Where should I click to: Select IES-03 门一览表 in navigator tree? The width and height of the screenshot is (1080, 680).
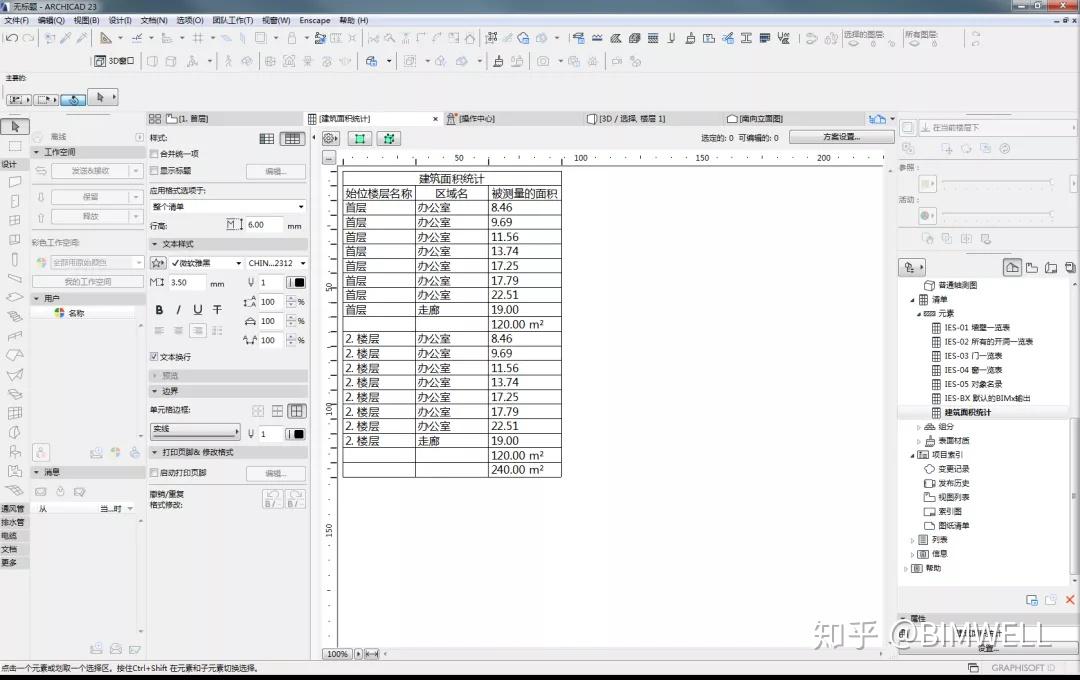[x=973, y=356]
